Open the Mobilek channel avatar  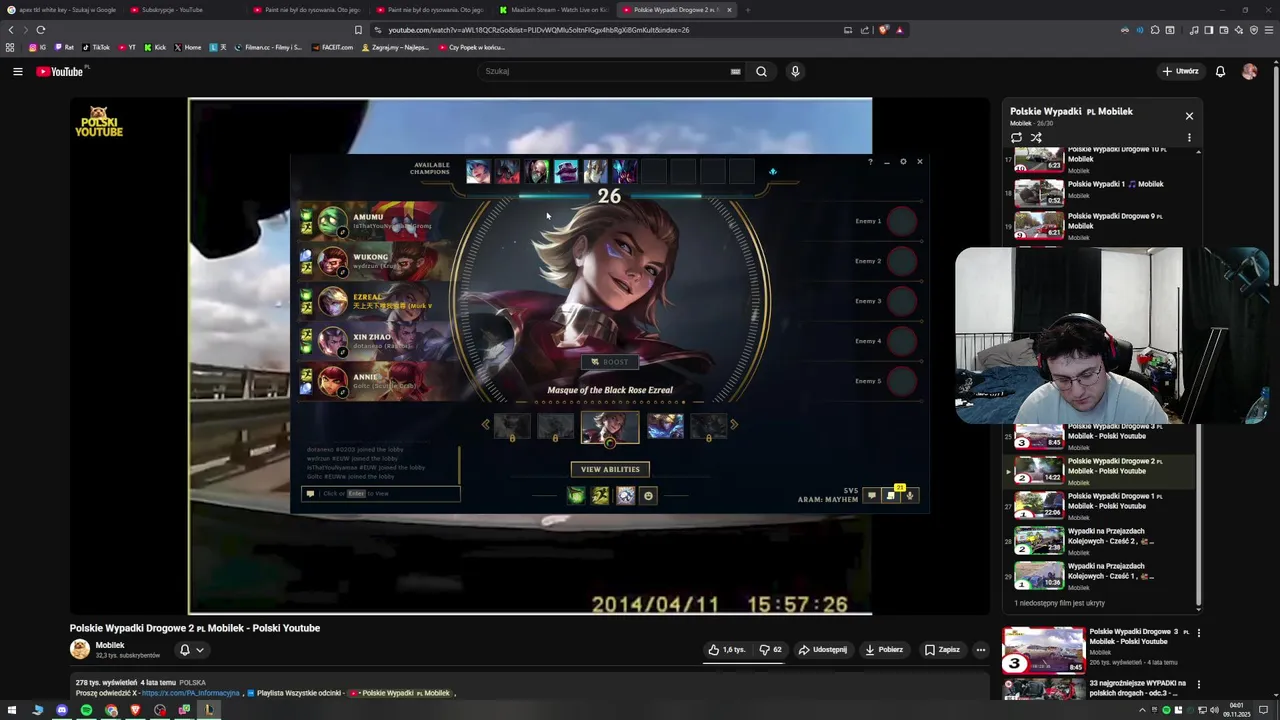[80, 650]
